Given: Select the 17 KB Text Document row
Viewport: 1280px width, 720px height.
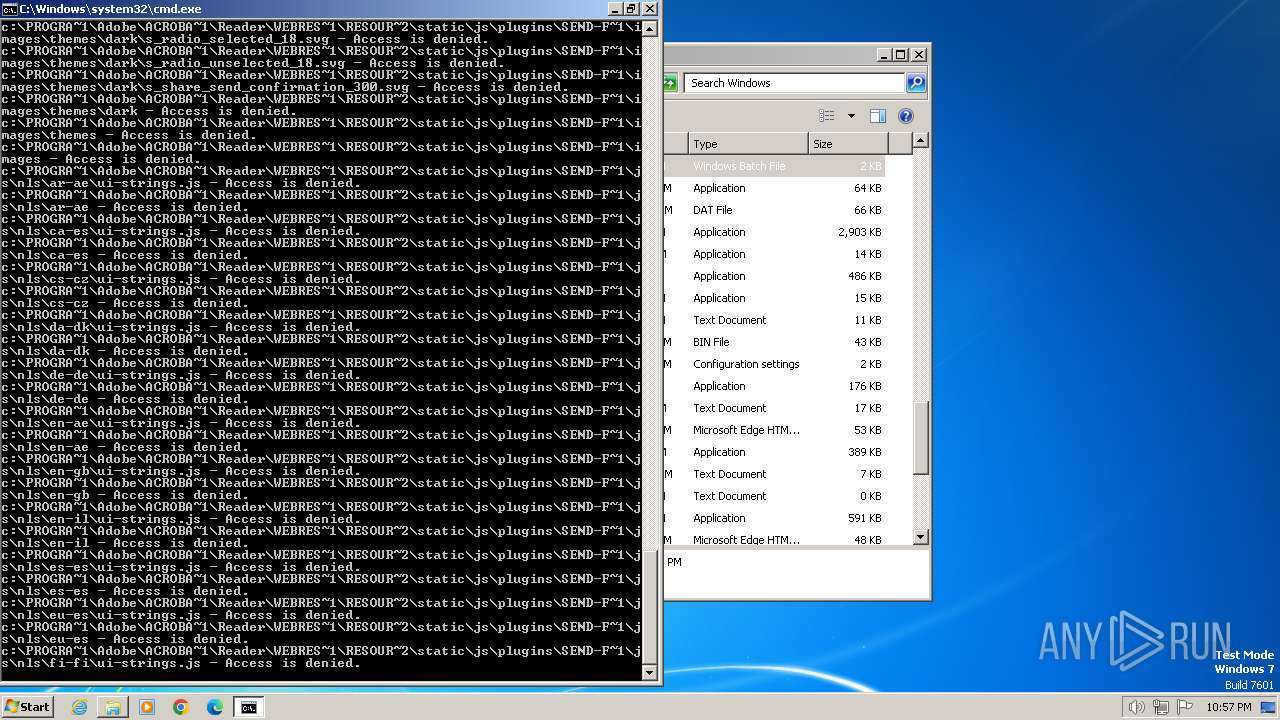Looking at the screenshot, I should coord(774,408).
